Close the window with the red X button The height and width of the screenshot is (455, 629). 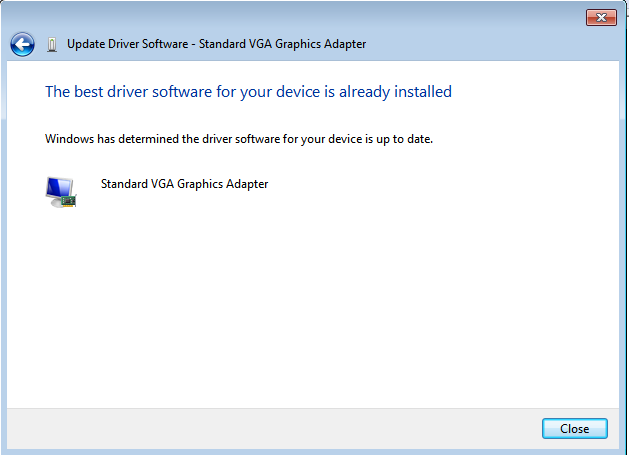click(x=600, y=18)
